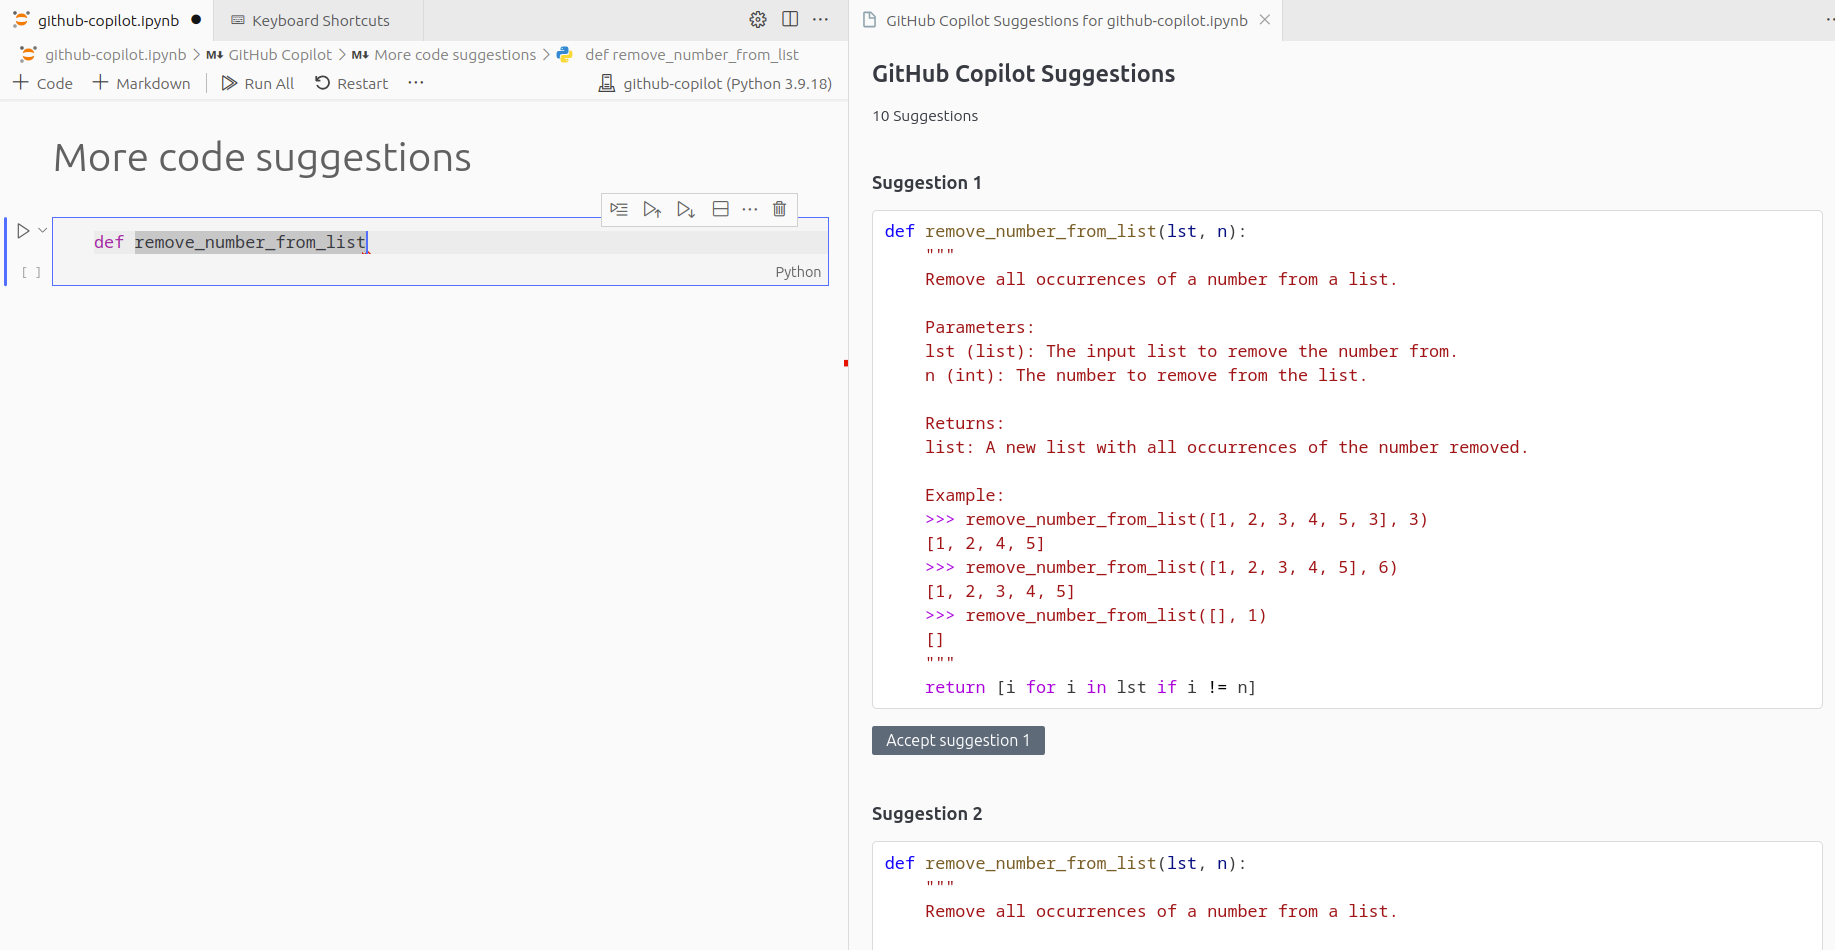
Task: Delete the cell with trash icon
Action: 780,209
